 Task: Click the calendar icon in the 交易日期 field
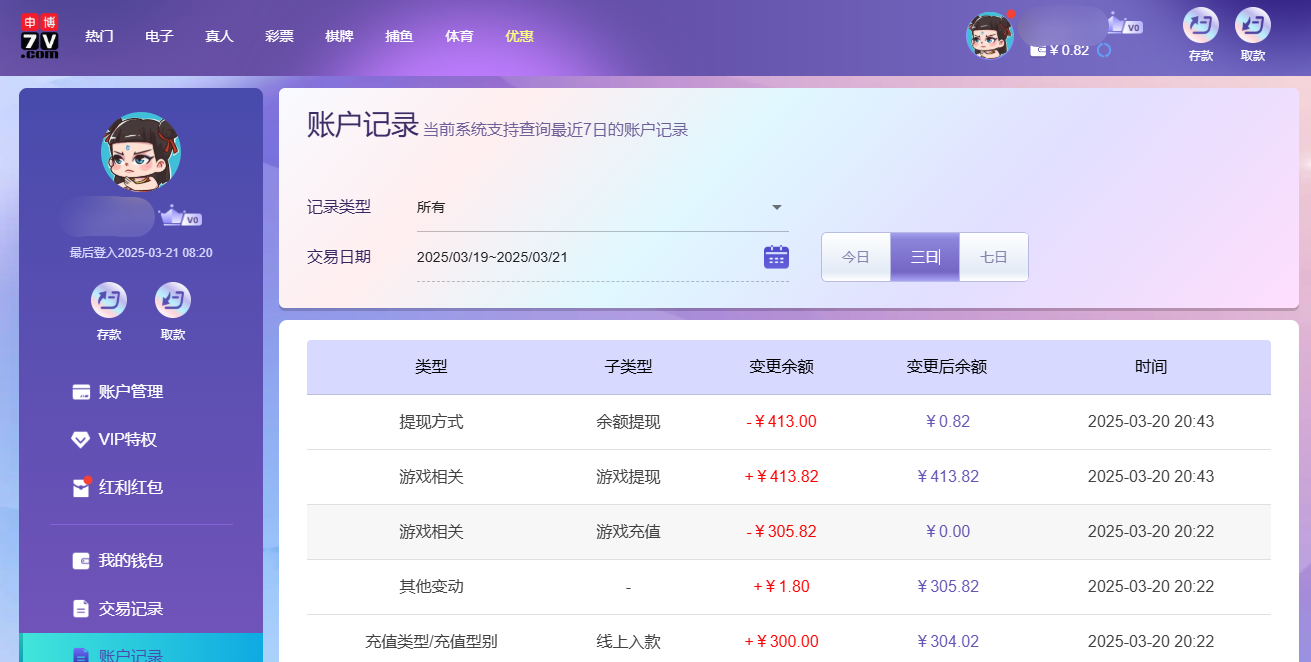pos(779,256)
